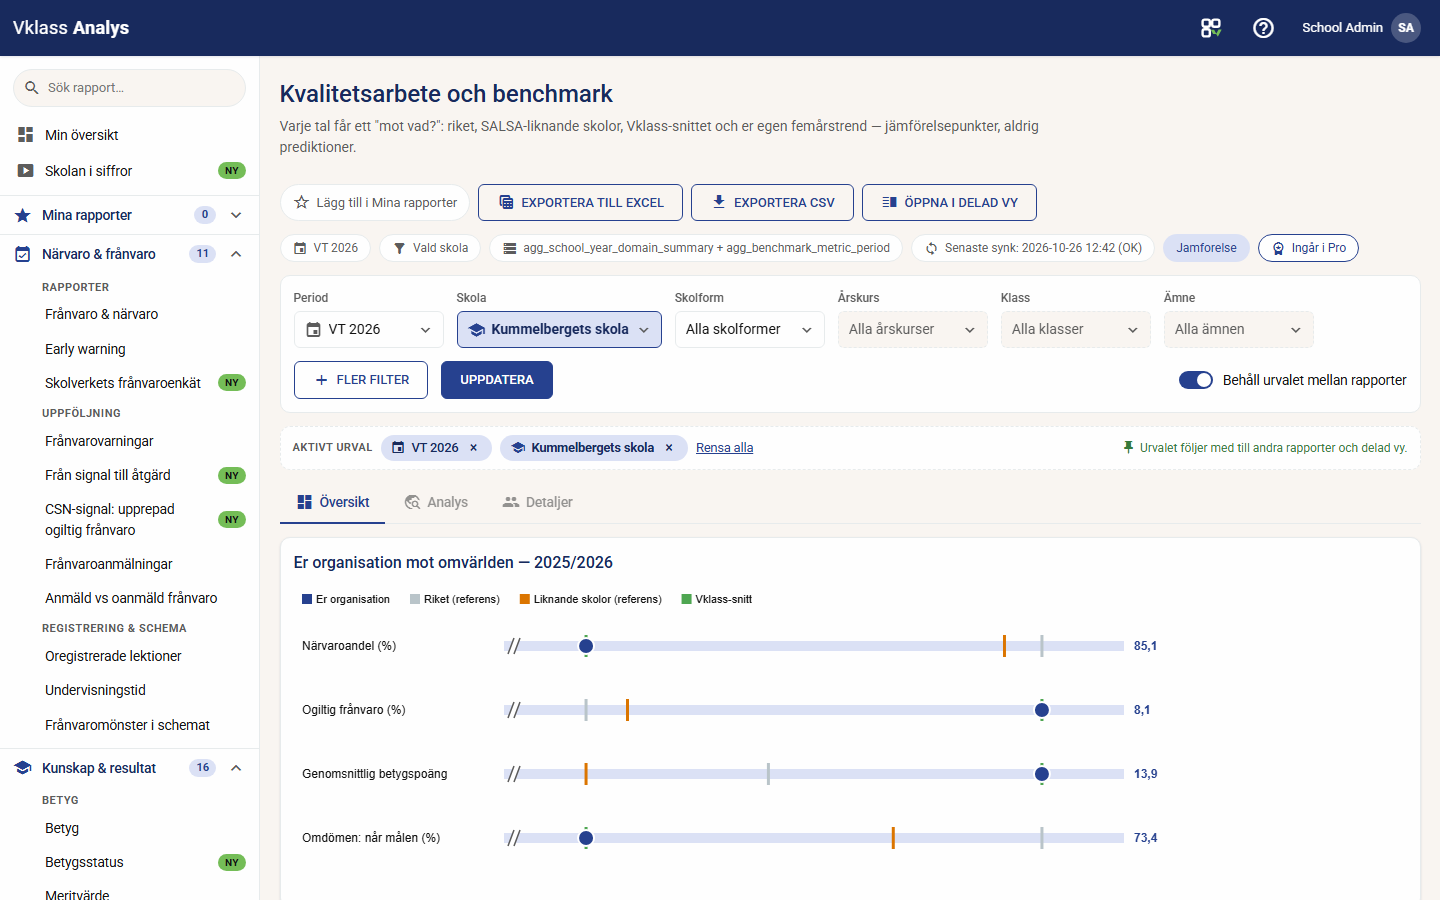Click Lägg till i Mina rapporter button
This screenshot has width=1440, height=900.
coord(375,202)
